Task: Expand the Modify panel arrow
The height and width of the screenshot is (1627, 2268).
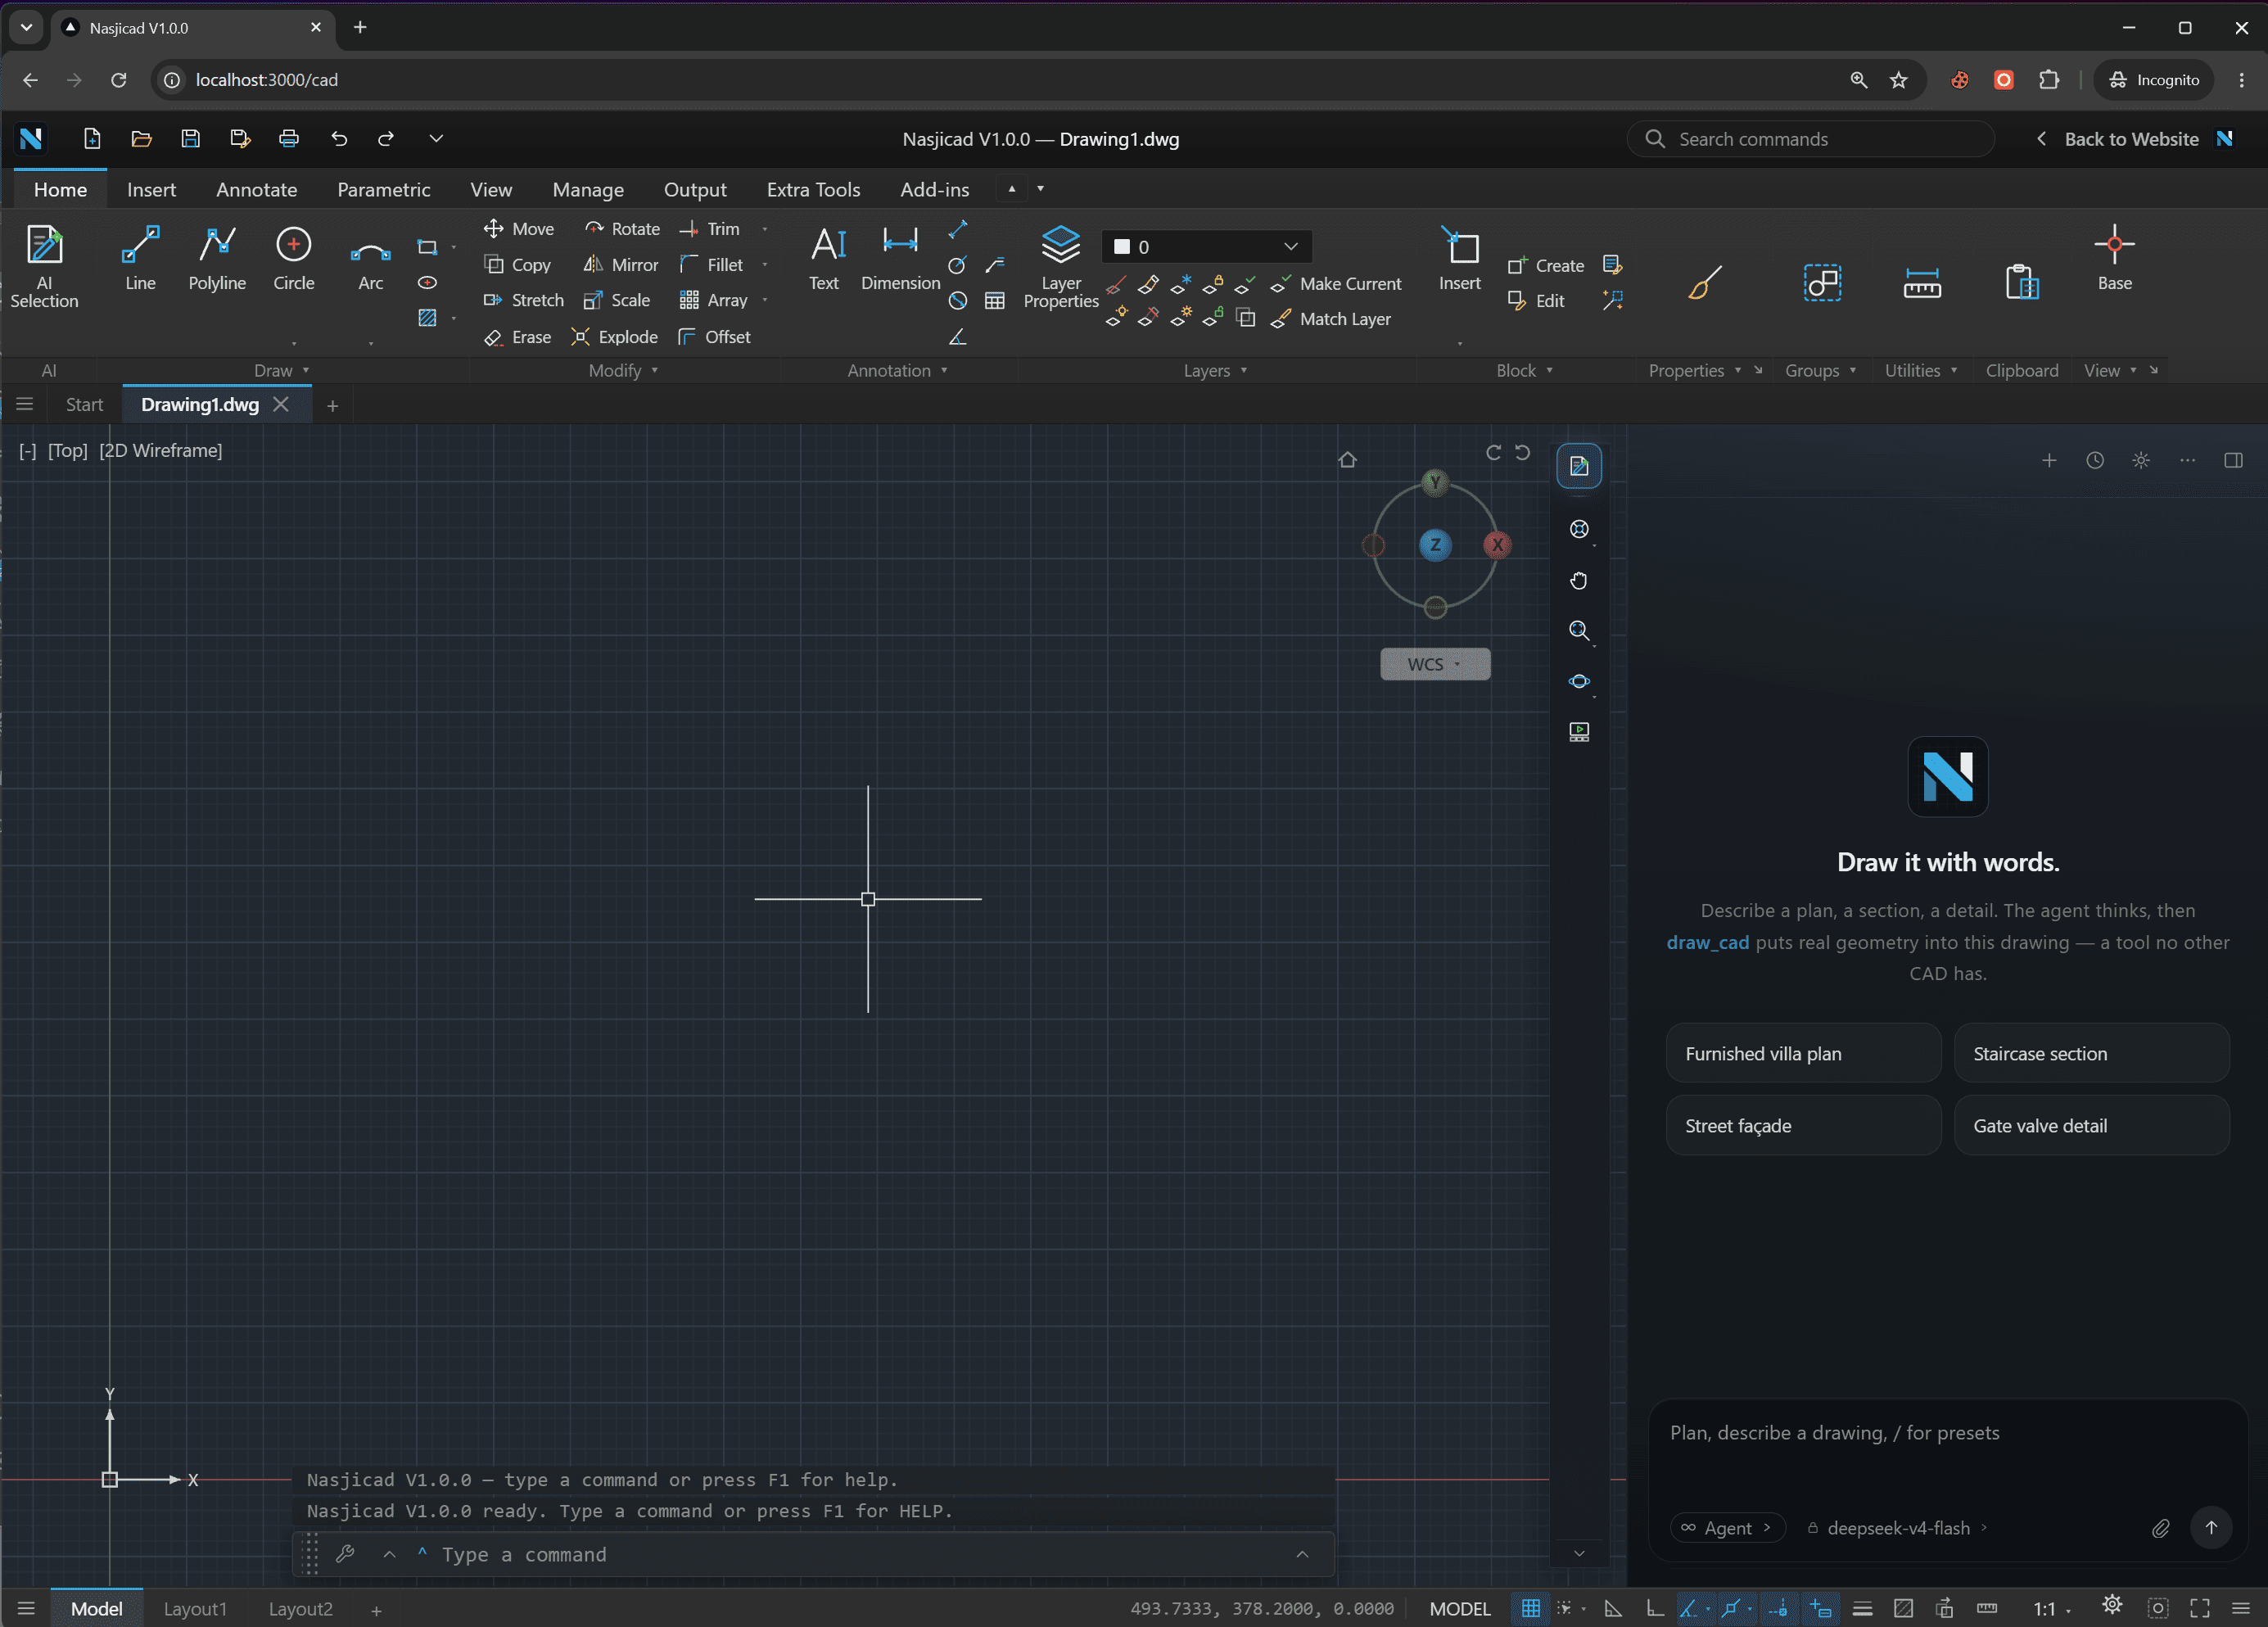Action: [655, 370]
